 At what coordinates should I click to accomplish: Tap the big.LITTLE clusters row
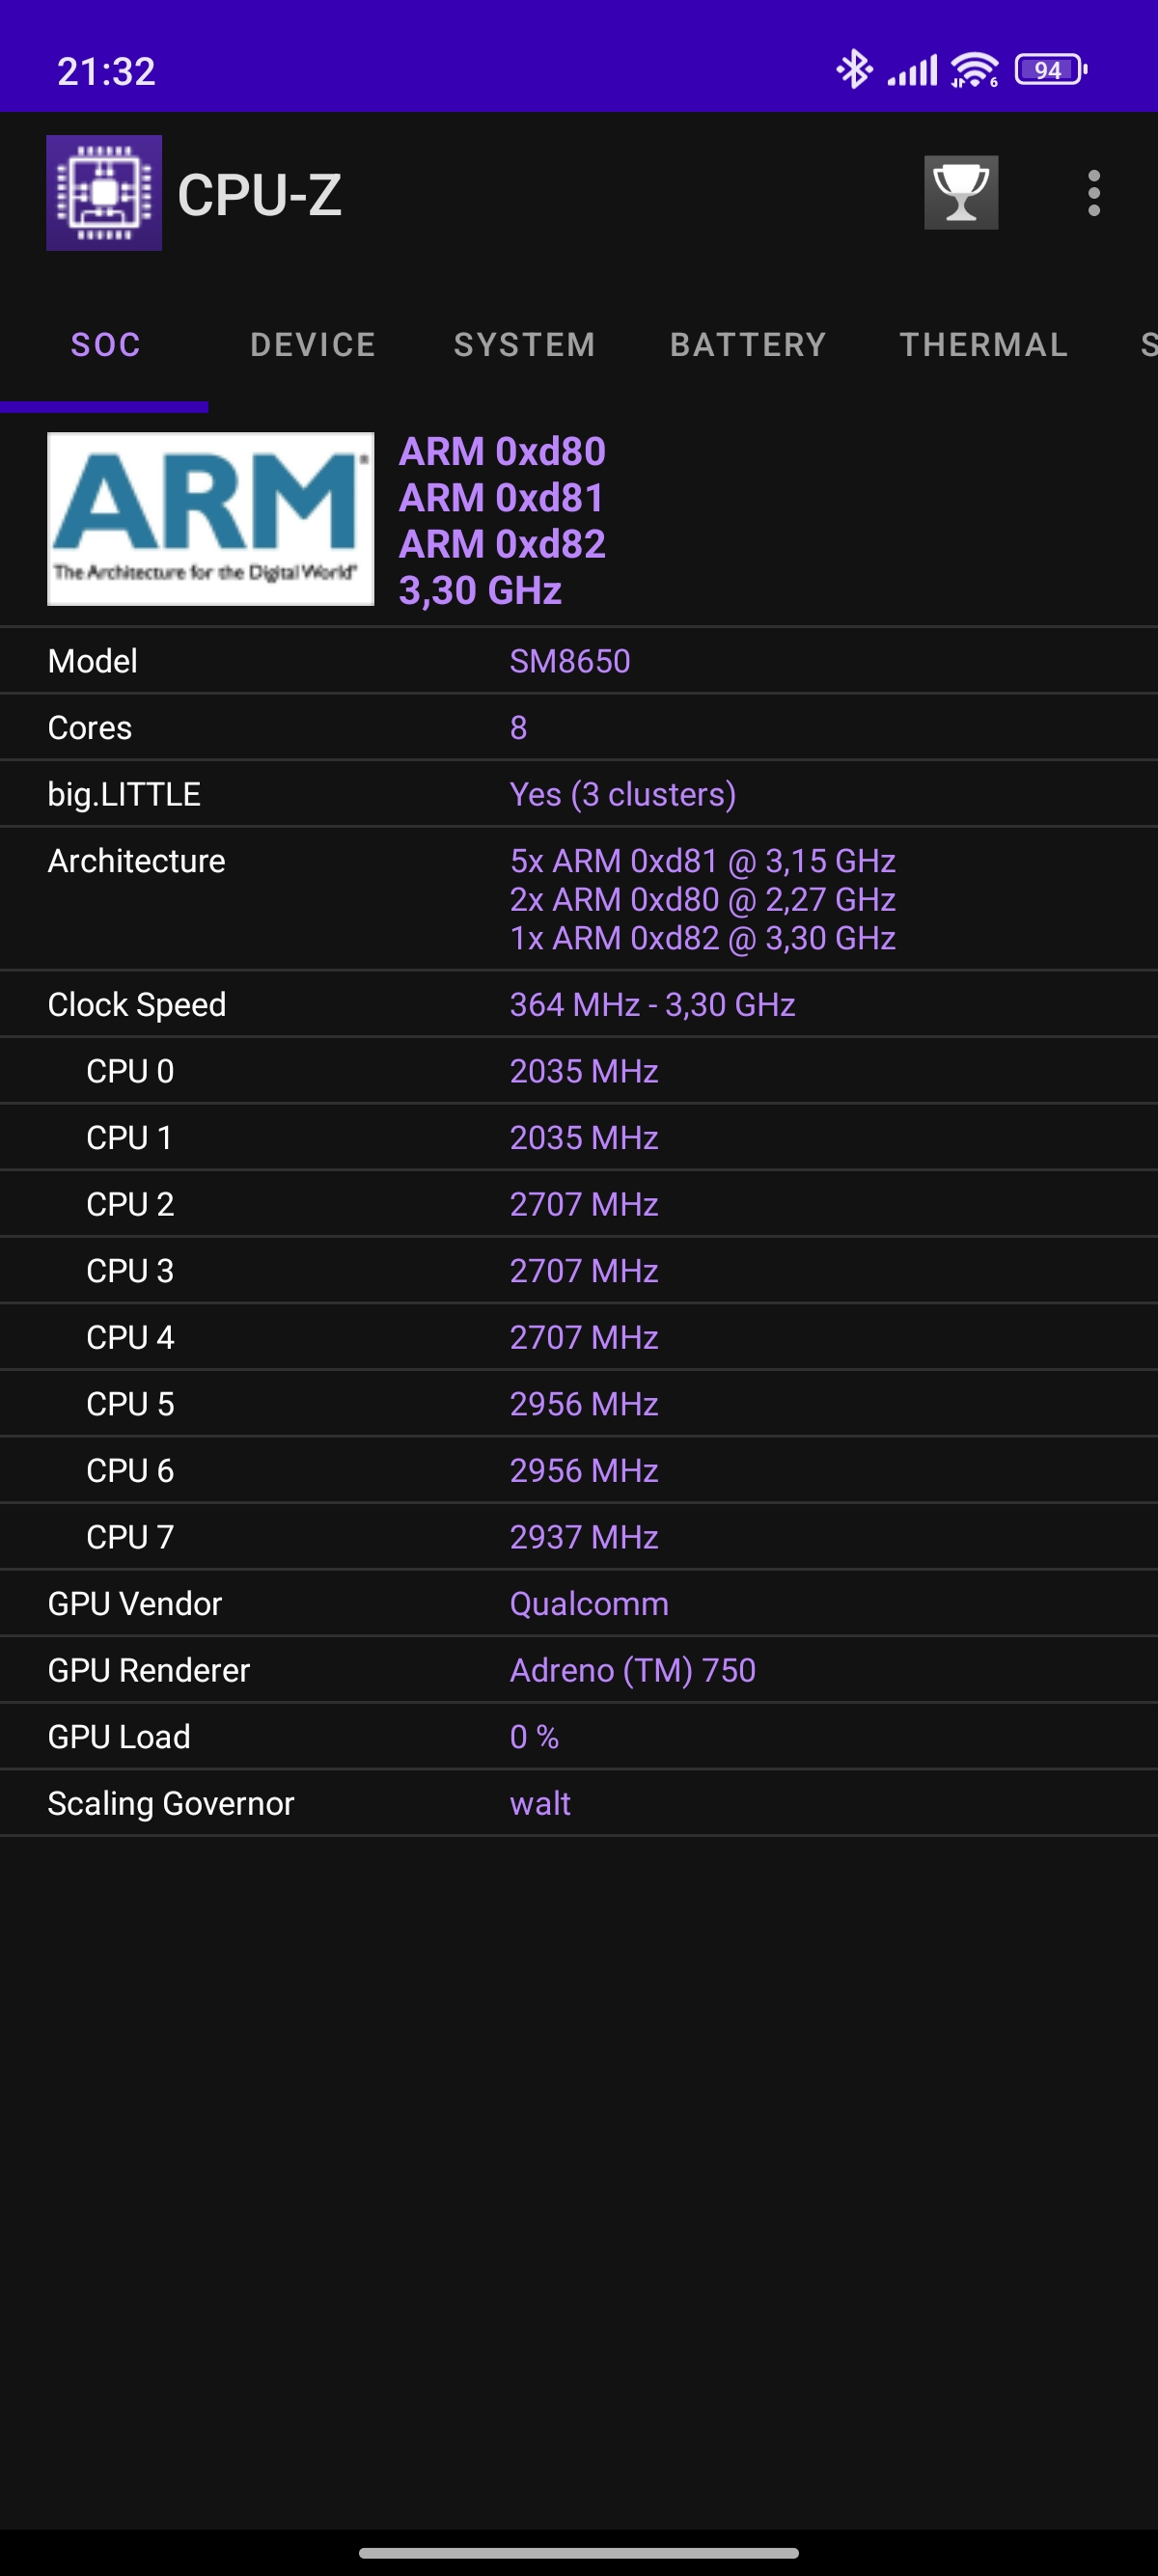click(x=579, y=794)
